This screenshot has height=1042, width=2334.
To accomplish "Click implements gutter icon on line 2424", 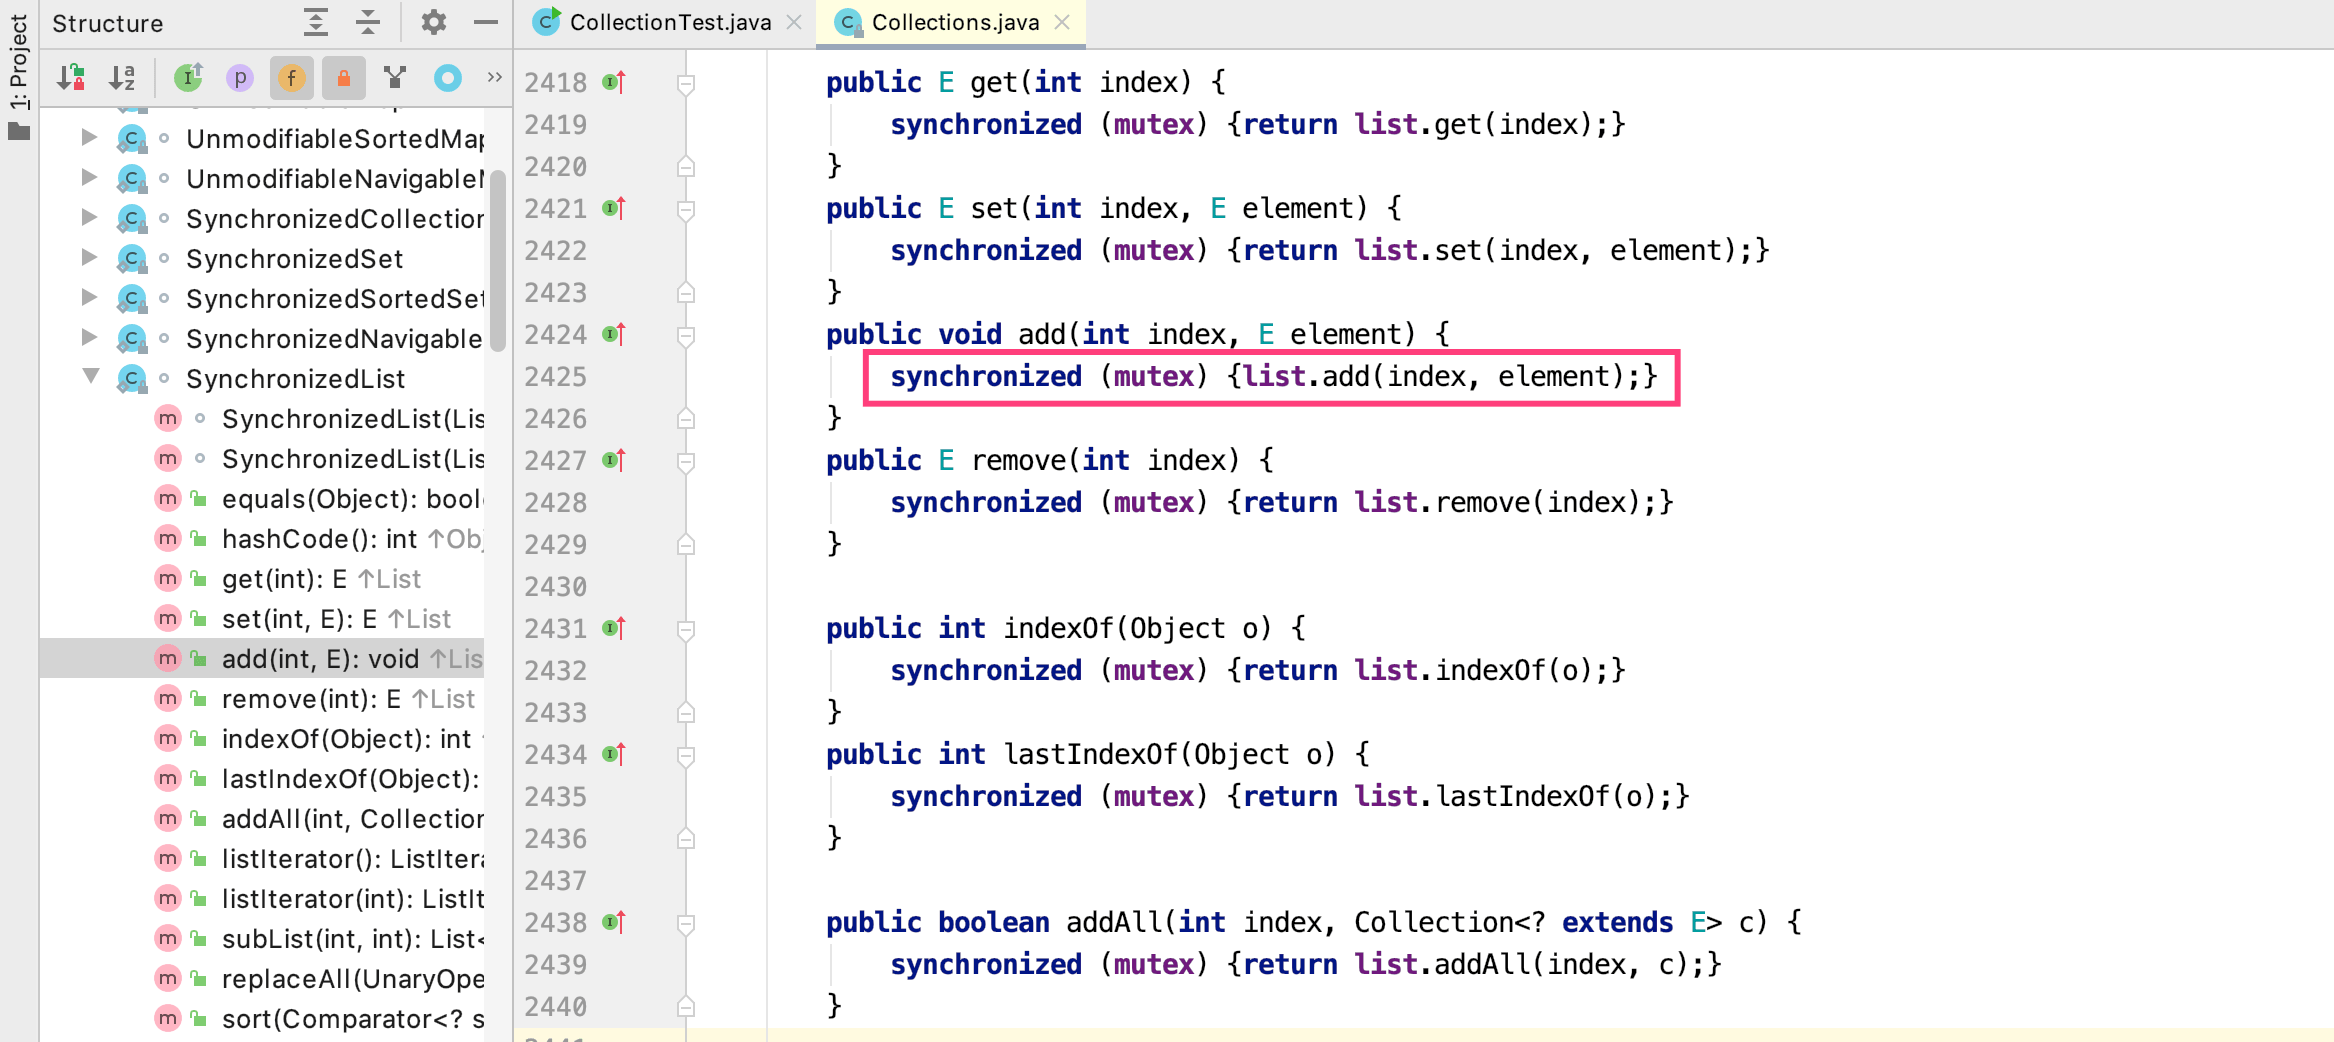I will point(614,334).
